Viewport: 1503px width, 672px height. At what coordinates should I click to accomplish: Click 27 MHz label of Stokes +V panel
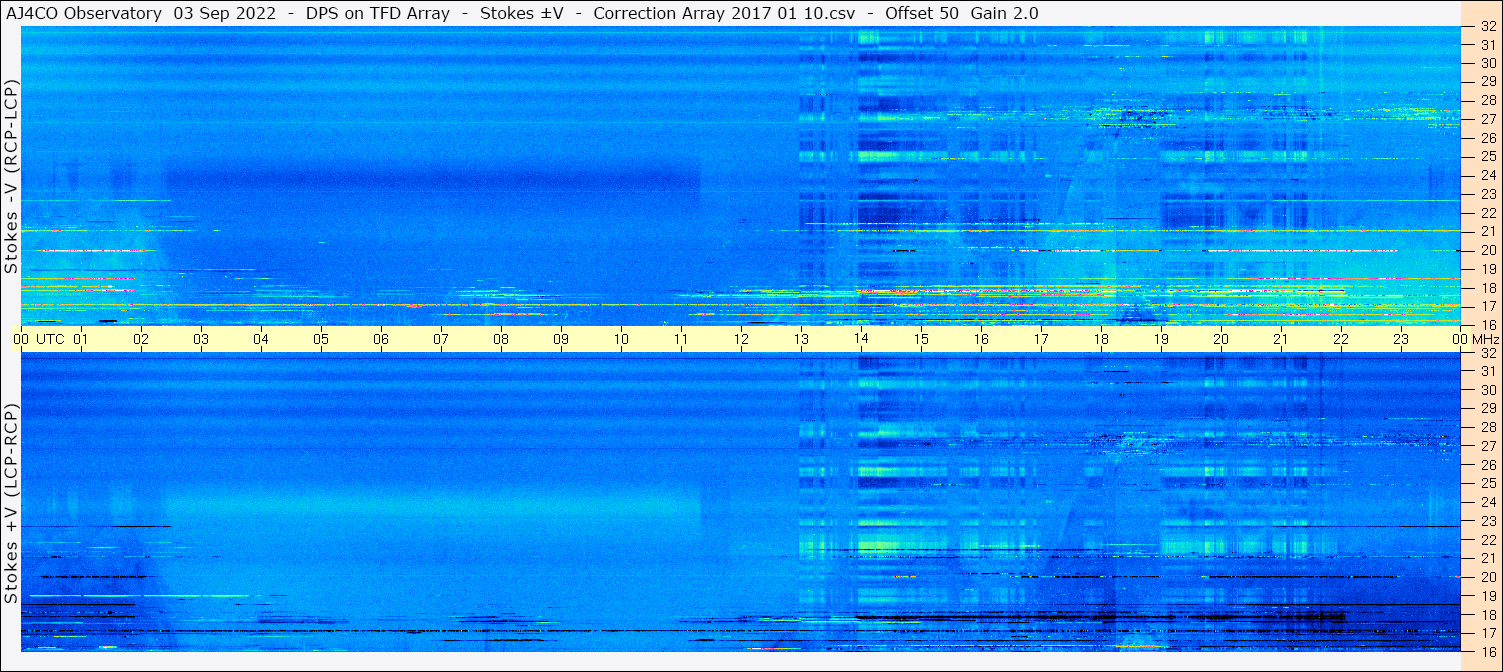(x=1487, y=446)
